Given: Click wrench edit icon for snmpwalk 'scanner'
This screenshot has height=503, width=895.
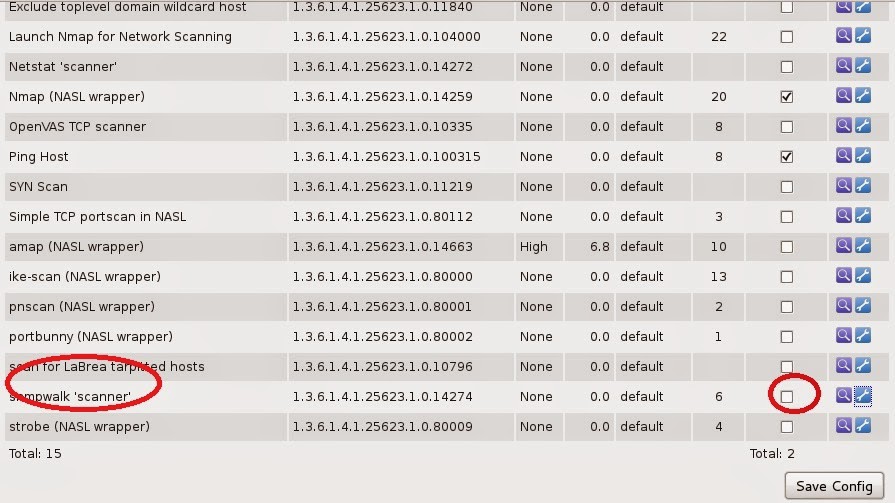Looking at the screenshot, I should pos(863,397).
